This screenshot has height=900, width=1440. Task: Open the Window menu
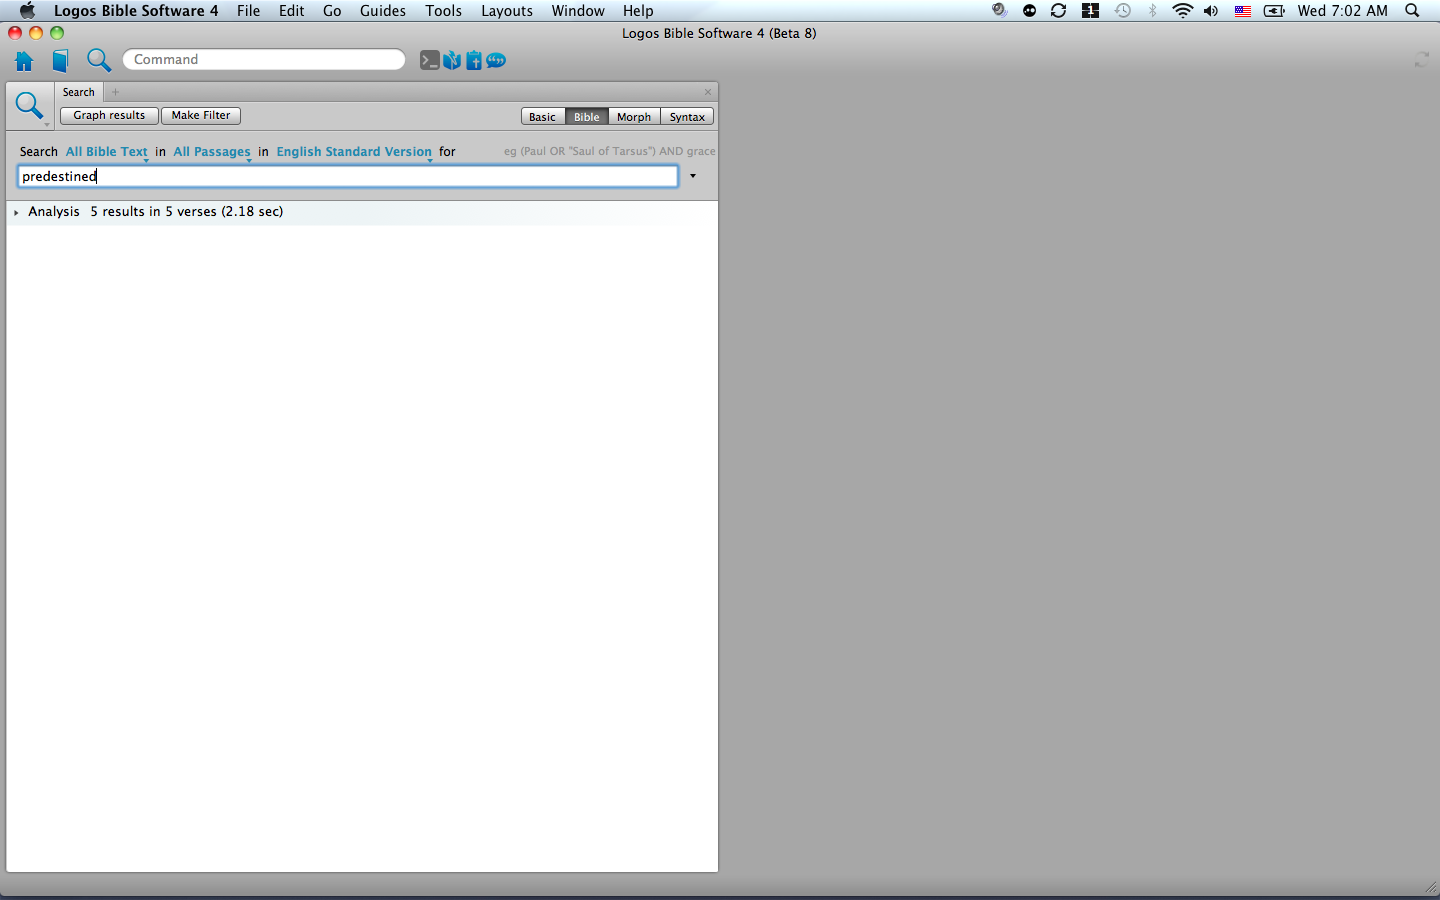pos(578,11)
